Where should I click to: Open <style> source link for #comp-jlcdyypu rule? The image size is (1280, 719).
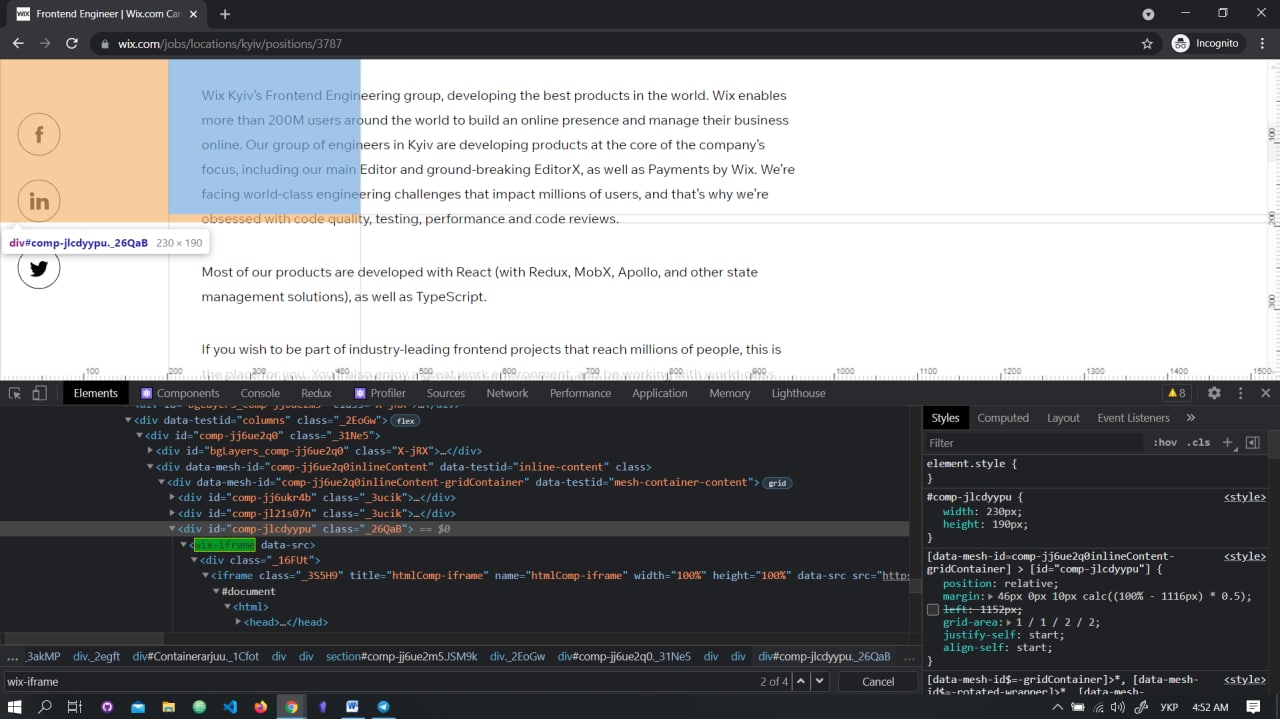click(1245, 497)
